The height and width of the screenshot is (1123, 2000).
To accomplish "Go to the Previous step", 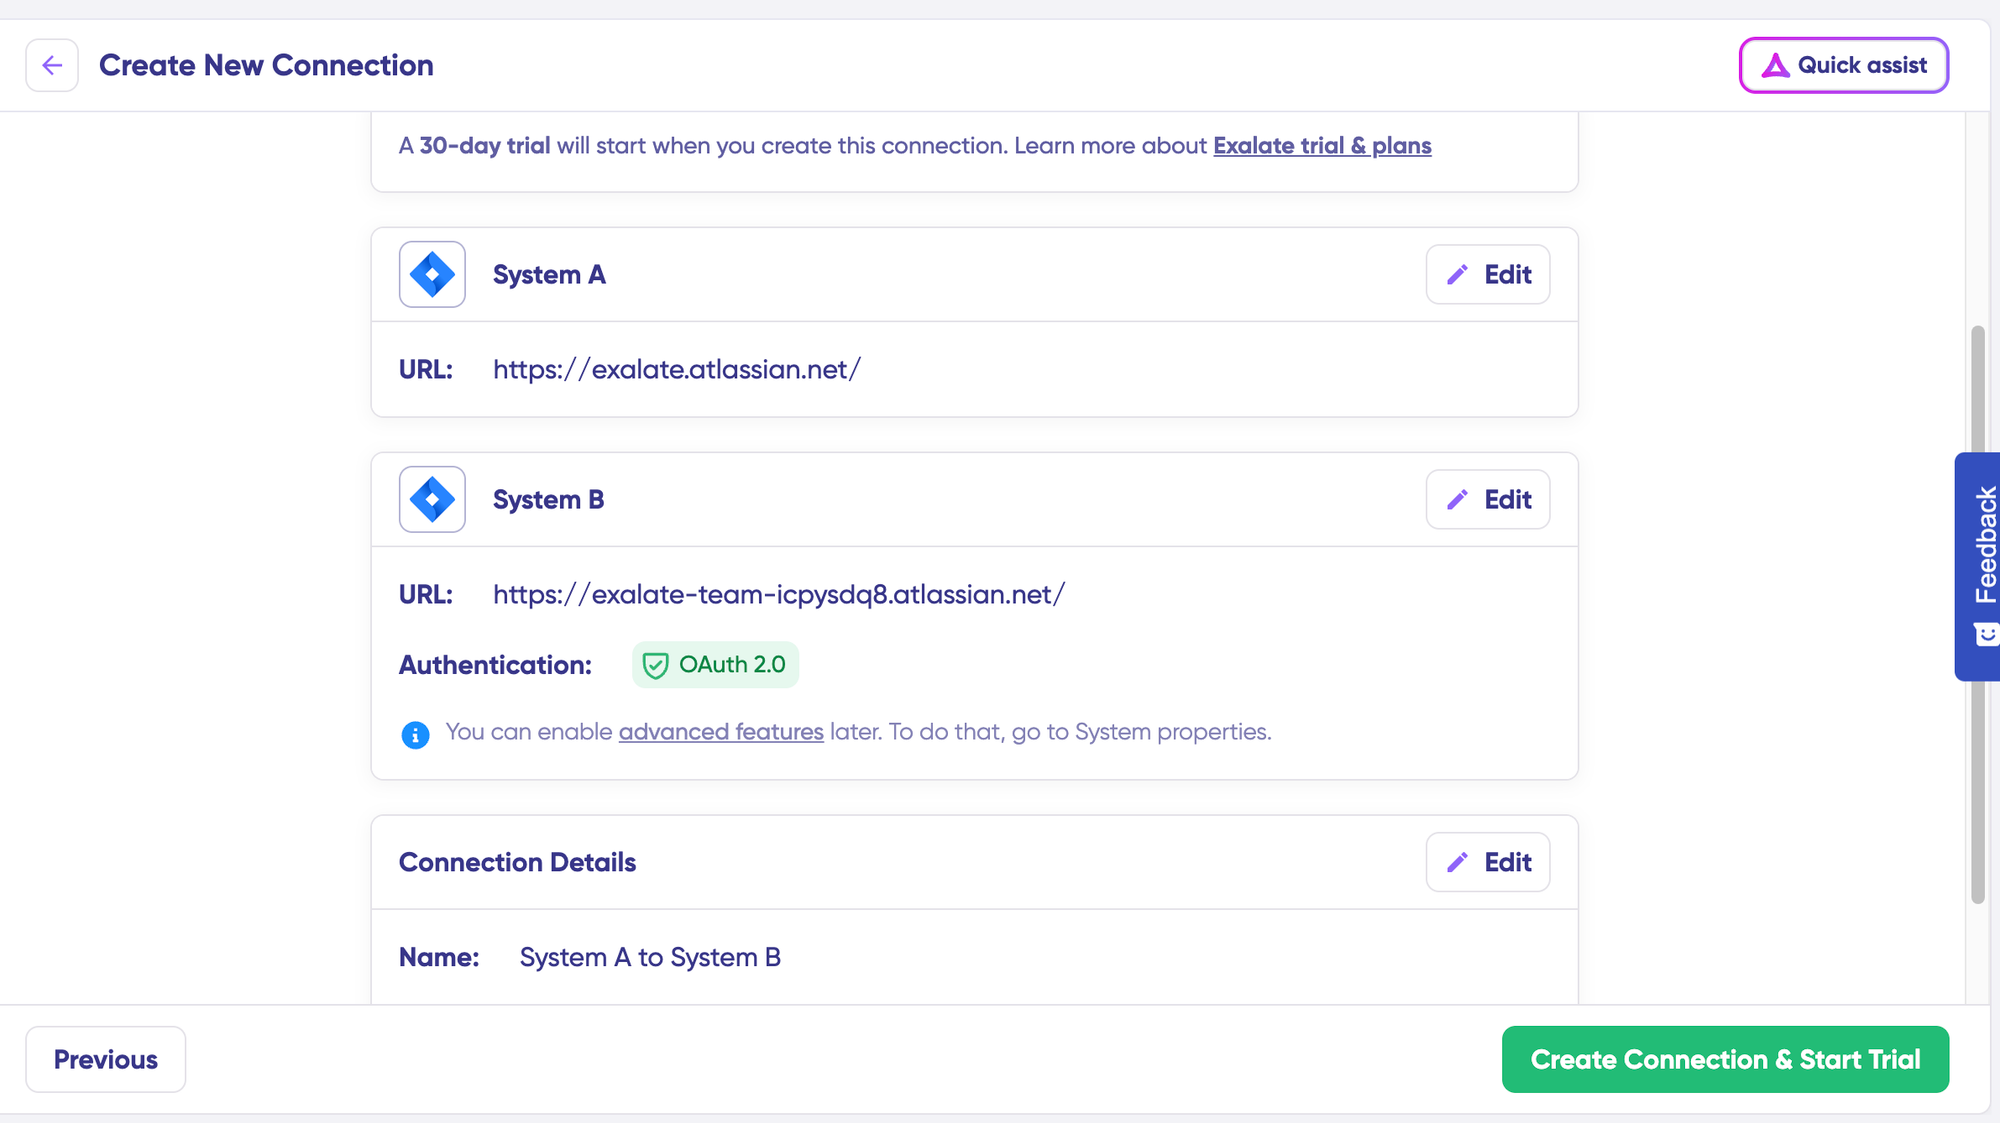I will click(106, 1059).
